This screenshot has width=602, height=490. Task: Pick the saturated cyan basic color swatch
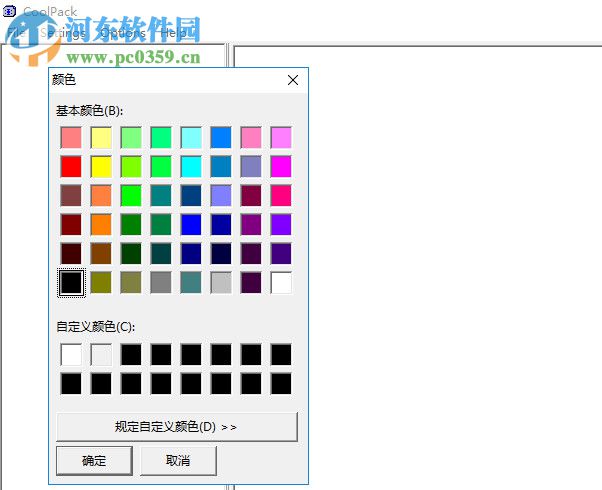tap(191, 166)
